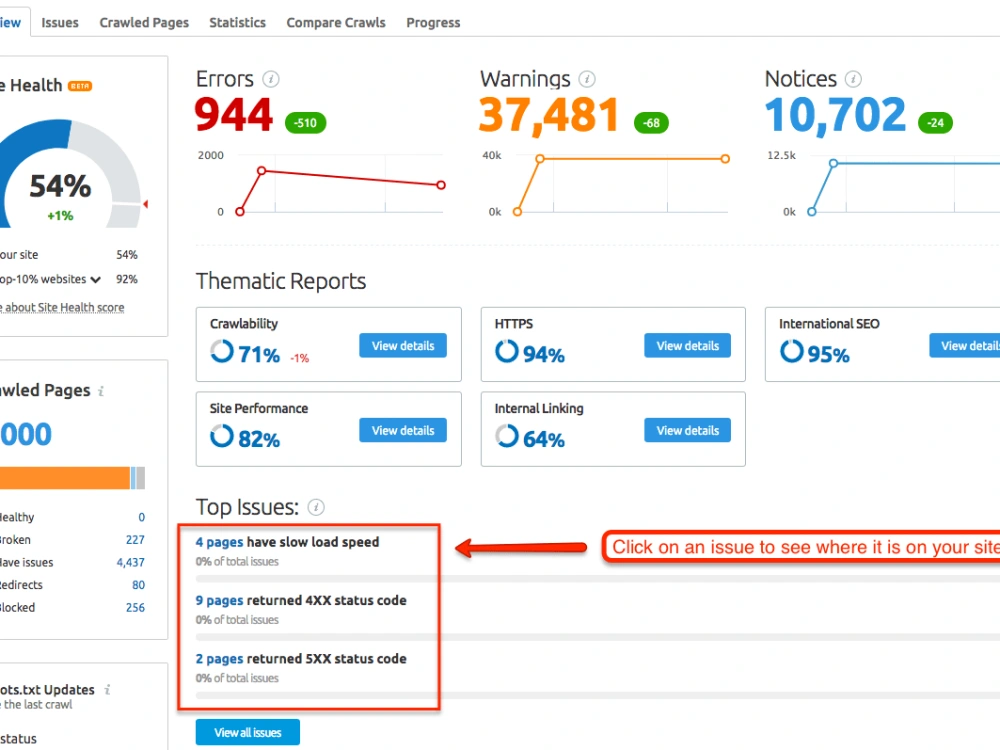Click the info icon next to Errors

[271, 79]
